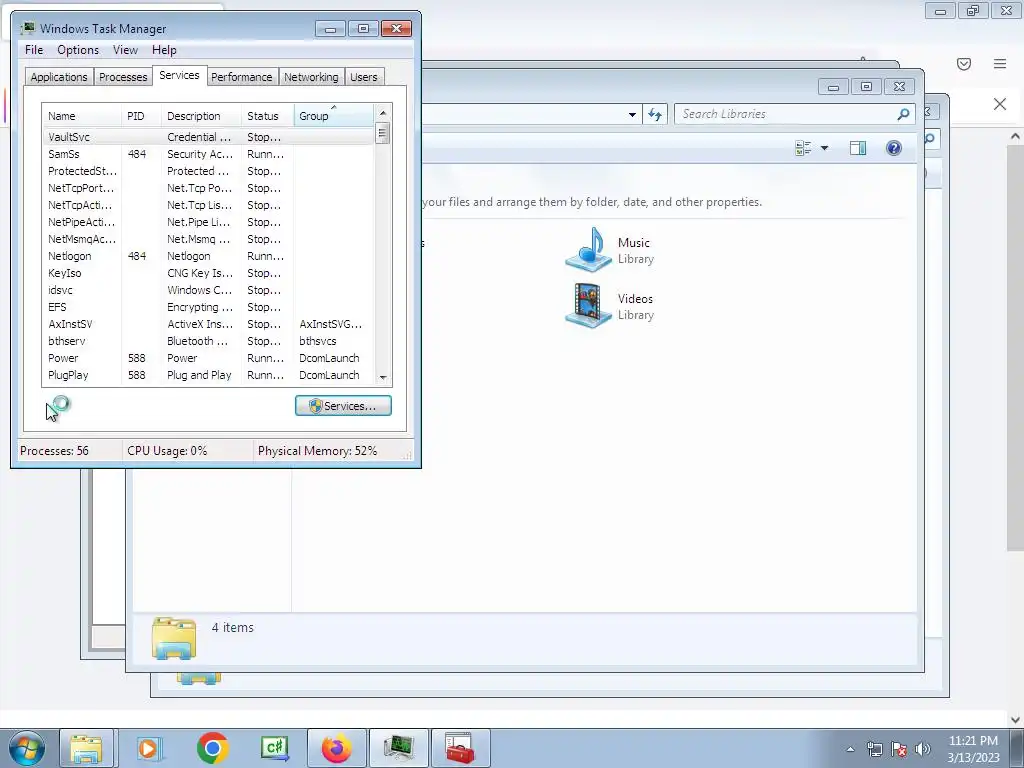This screenshot has height=768, width=1024.
Task: Open the C# application on taskbar
Action: 275,748
